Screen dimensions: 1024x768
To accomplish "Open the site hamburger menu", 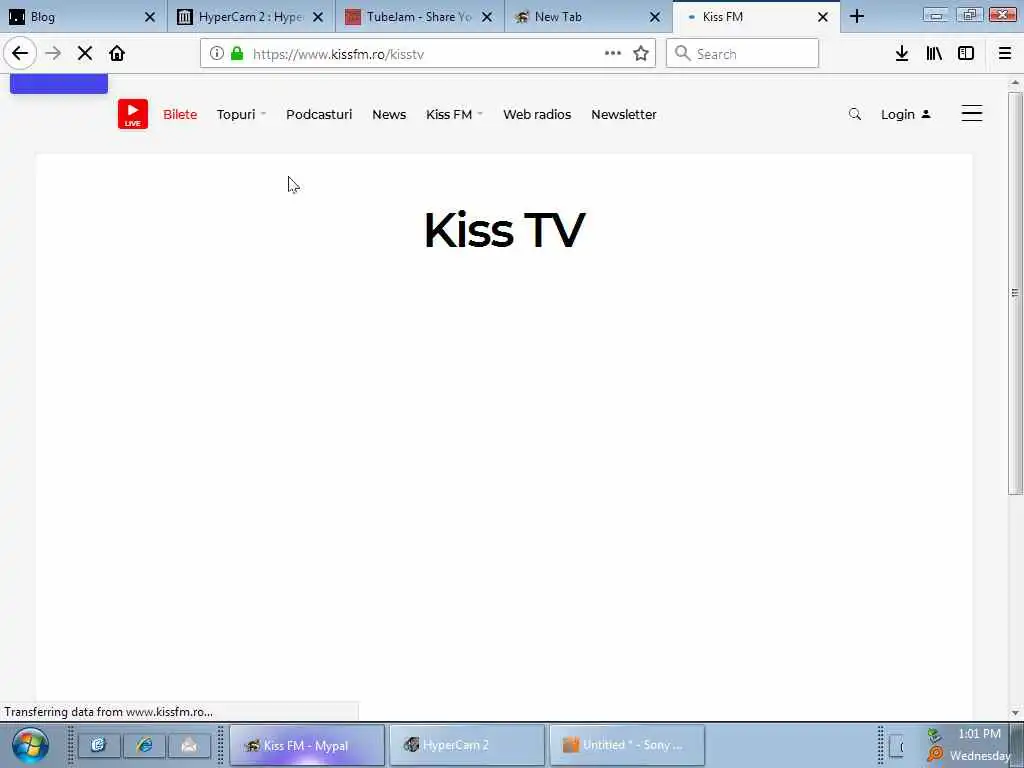I will [x=972, y=114].
